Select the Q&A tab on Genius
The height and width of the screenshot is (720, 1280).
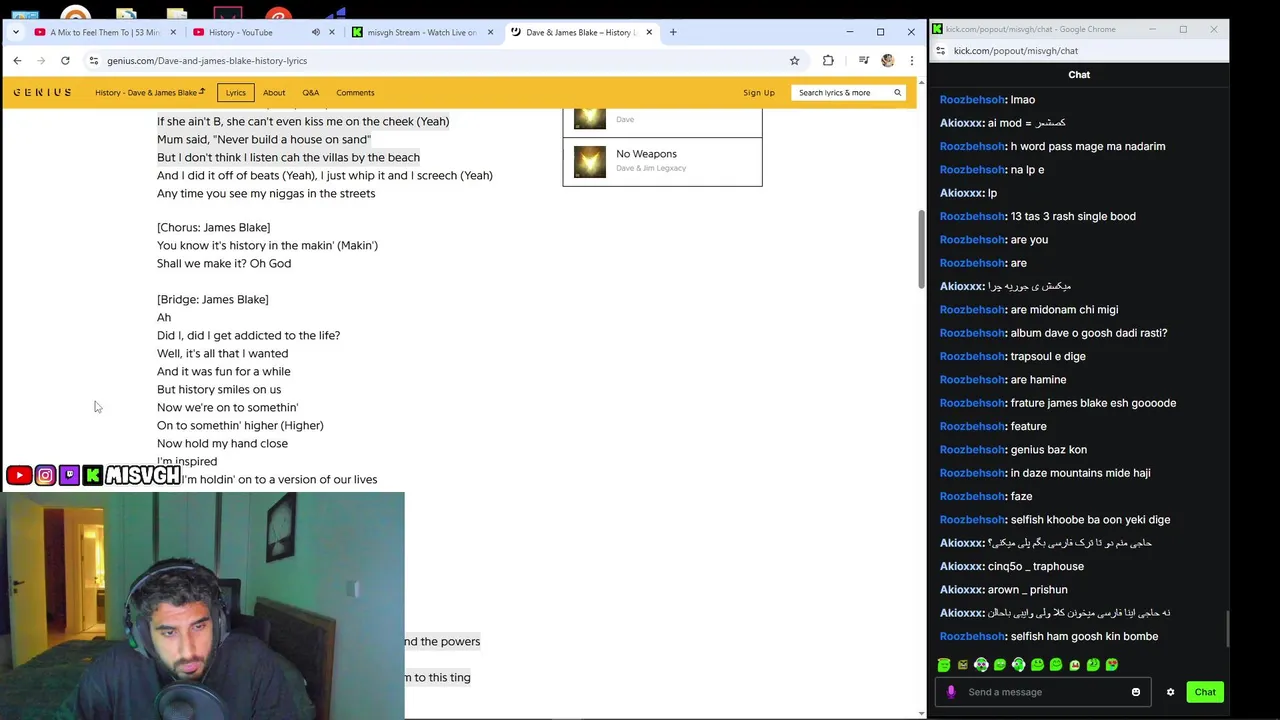[x=311, y=92]
